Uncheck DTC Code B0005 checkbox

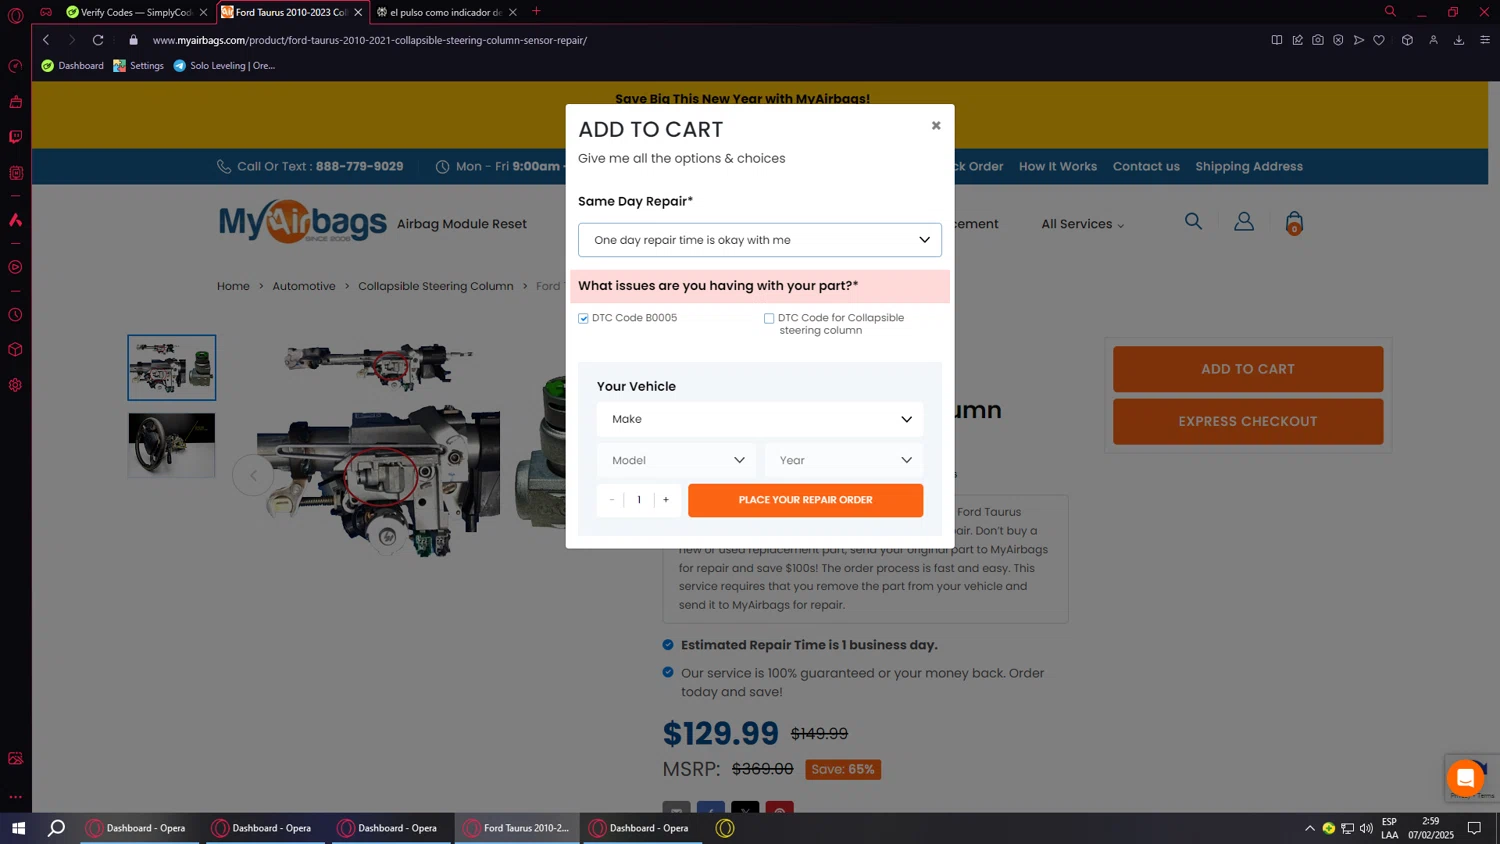pyautogui.click(x=583, y=318)
